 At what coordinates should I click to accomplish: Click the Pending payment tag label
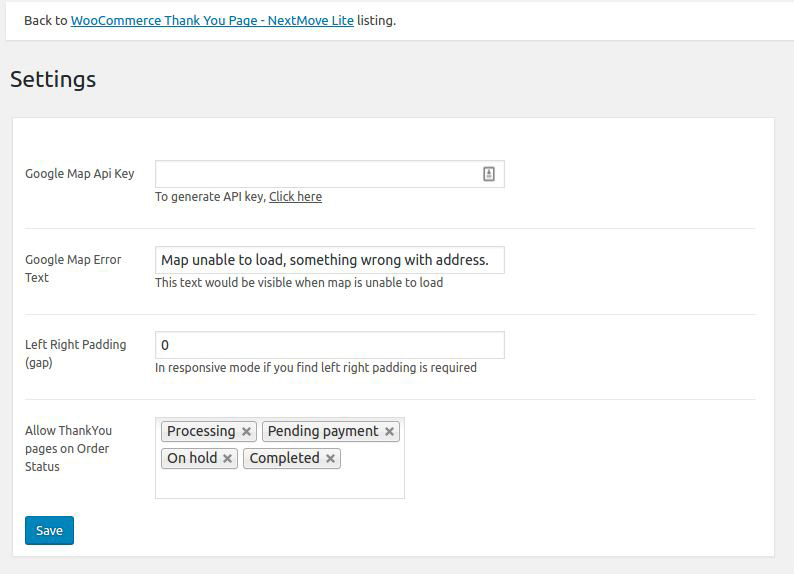click(x=323, y=432)
